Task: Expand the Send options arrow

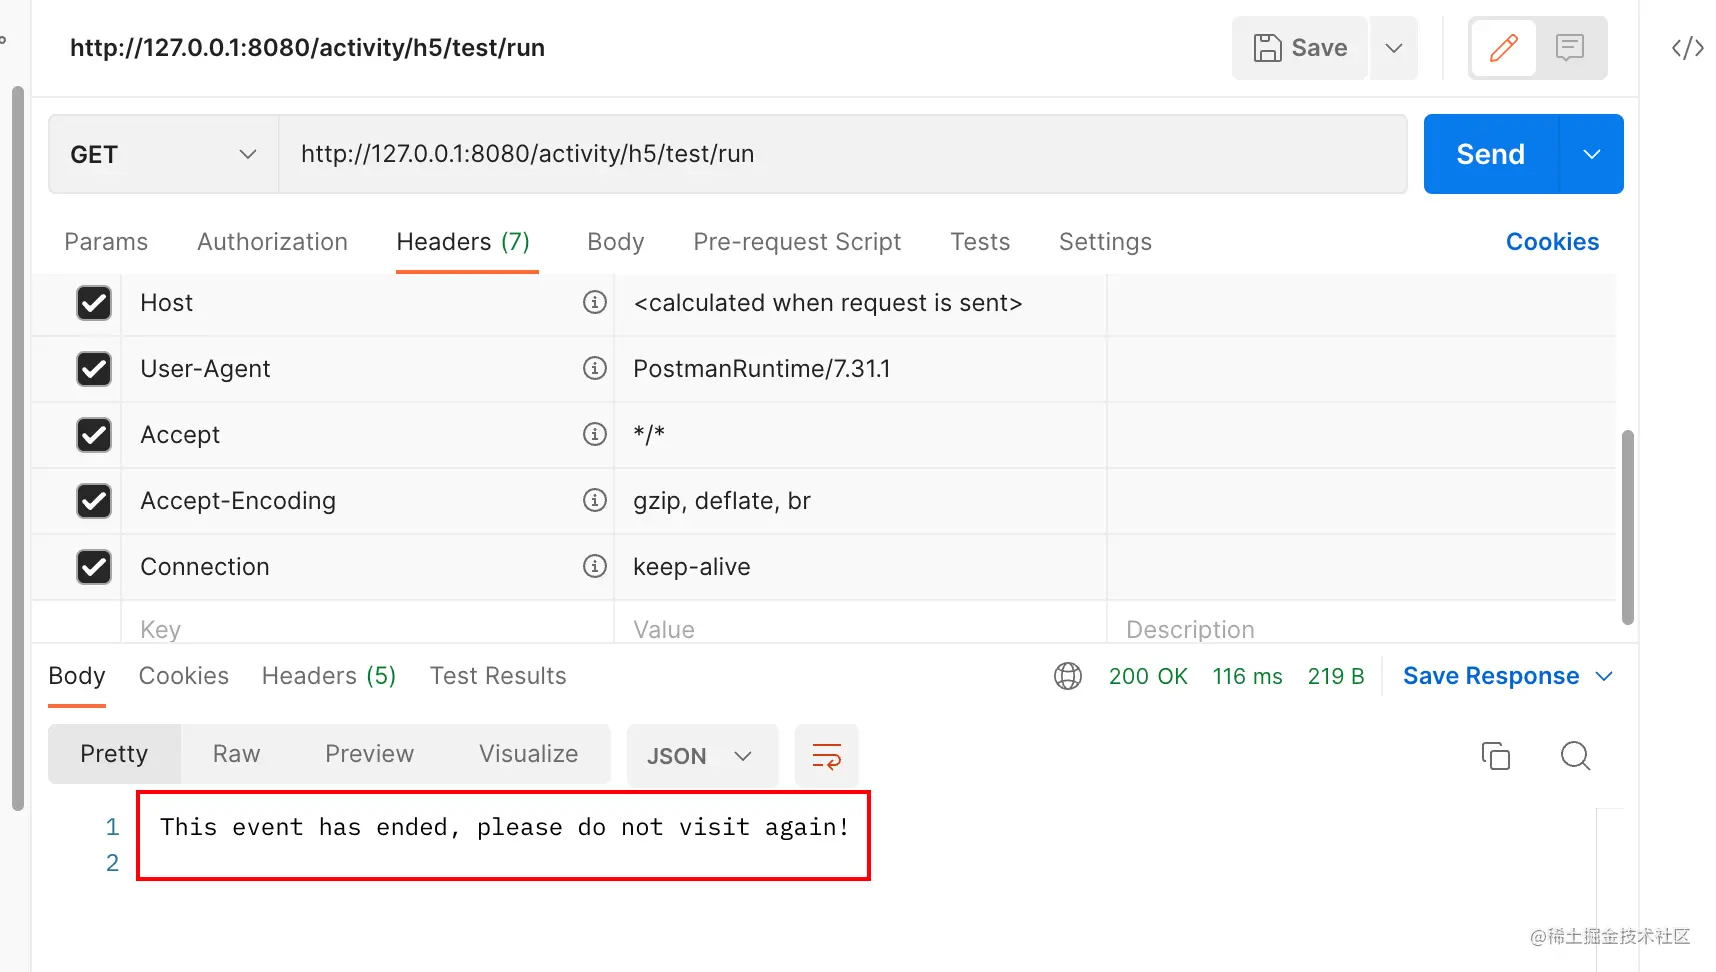Action: coord(1591,154)
